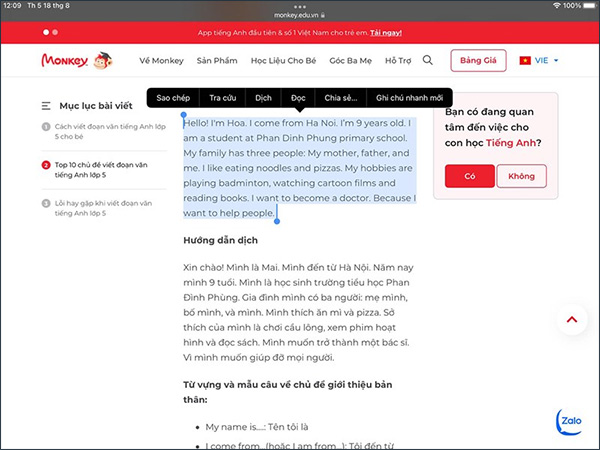The image size is (600, 450).
Task: Tap the monkey.edu.vn address bar
Action: coord(300,15)
